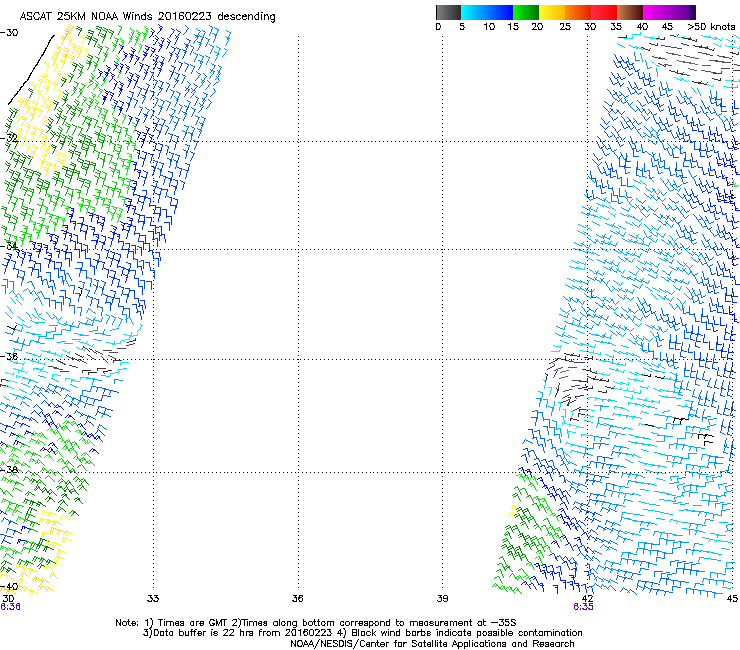
Task: Click the longitude label '33'
Action: (153, 599)
